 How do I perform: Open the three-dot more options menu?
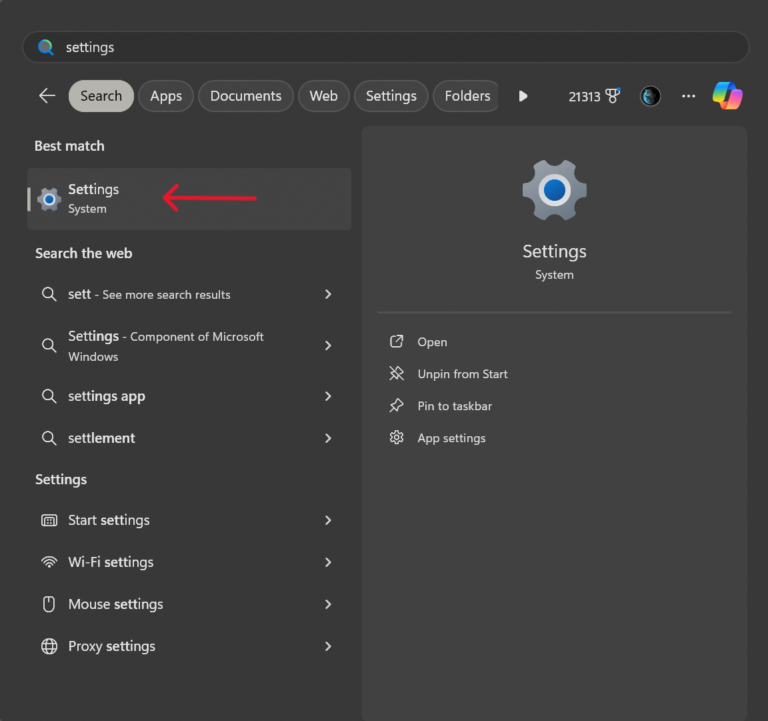coord(688,96)
